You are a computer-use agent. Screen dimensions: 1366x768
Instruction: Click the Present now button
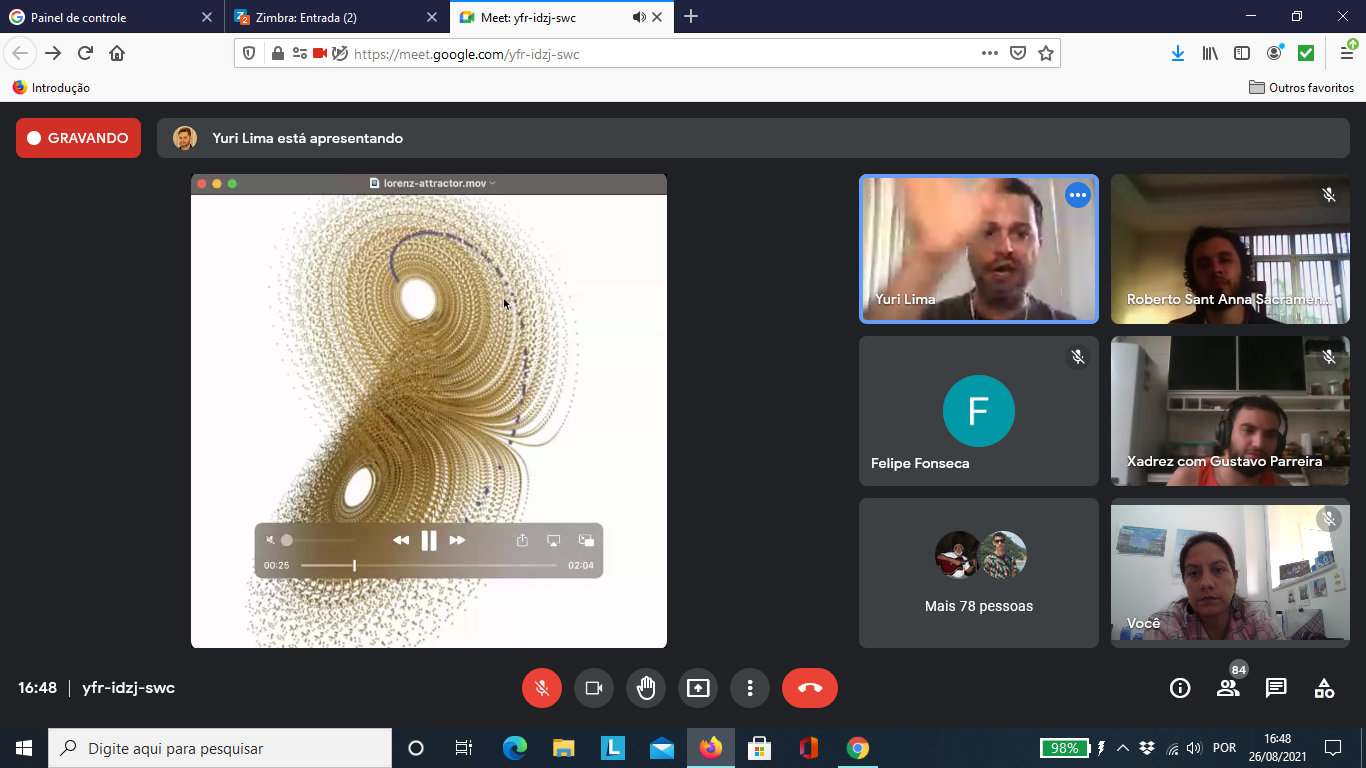698,688
